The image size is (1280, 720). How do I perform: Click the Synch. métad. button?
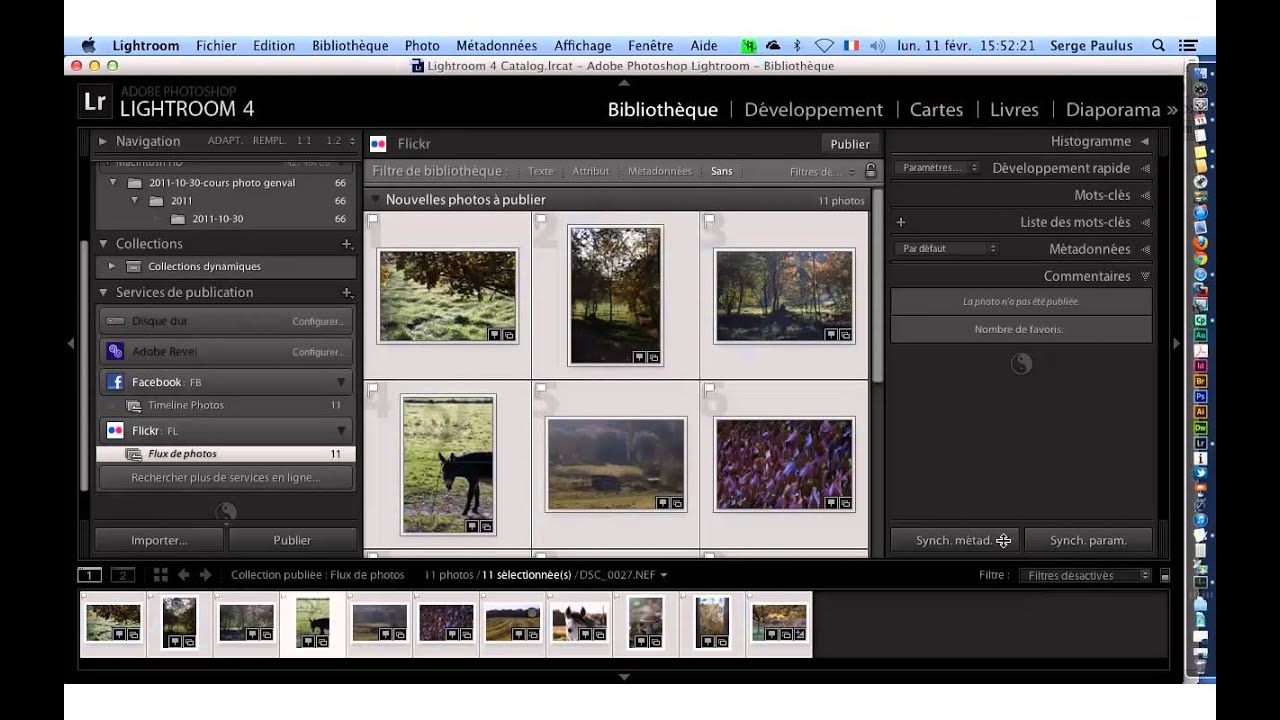pyautogui.click(x=954, y=541)
